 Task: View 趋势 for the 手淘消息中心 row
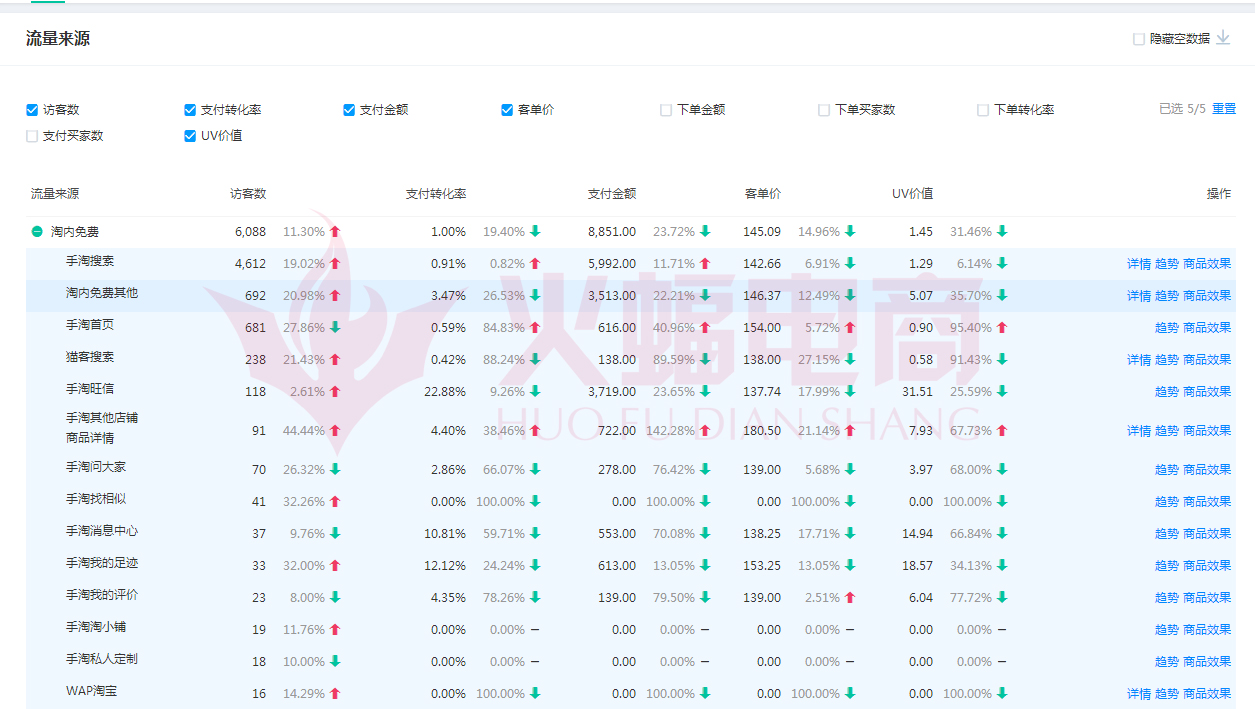1167,534
